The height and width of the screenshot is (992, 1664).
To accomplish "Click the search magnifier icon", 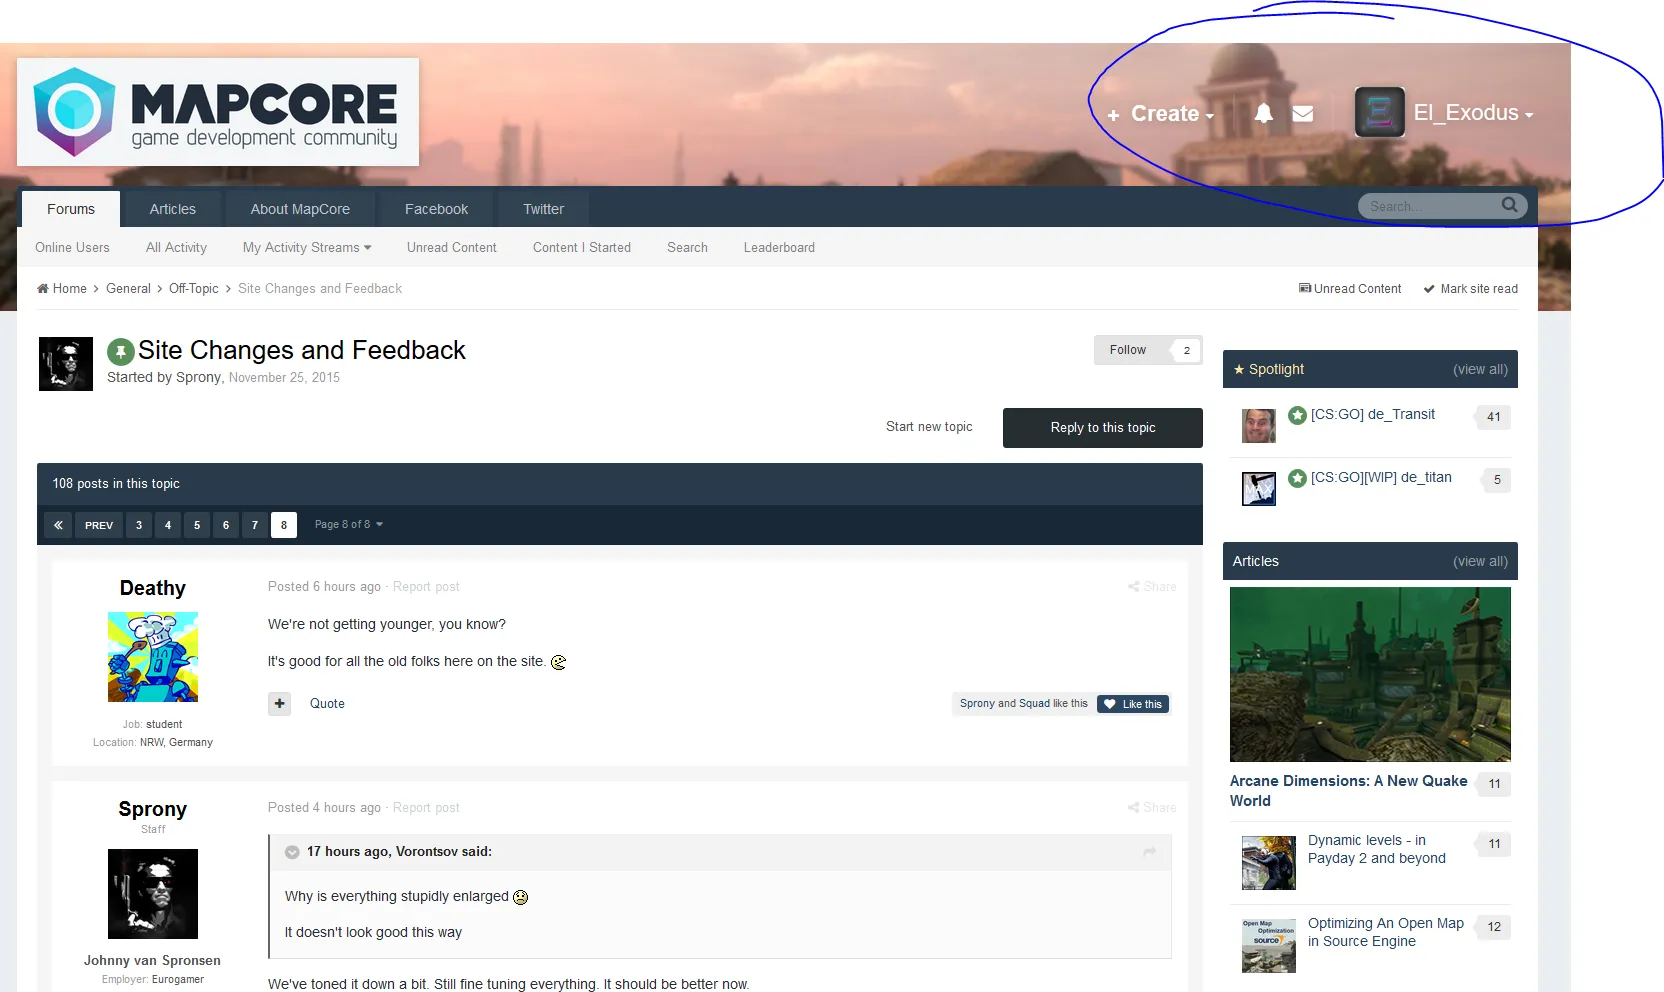I will click(x=1510, y=205).
